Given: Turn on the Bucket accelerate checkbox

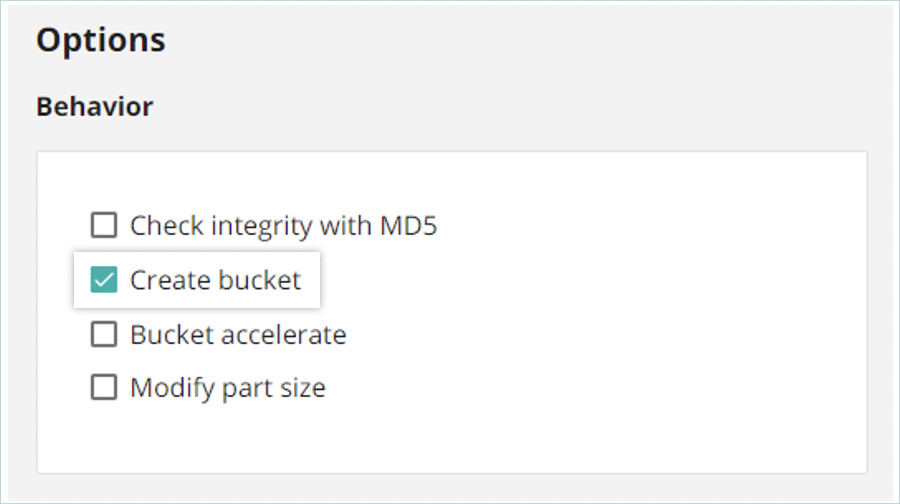Looking at the screenshot, I should pos(104,334).
